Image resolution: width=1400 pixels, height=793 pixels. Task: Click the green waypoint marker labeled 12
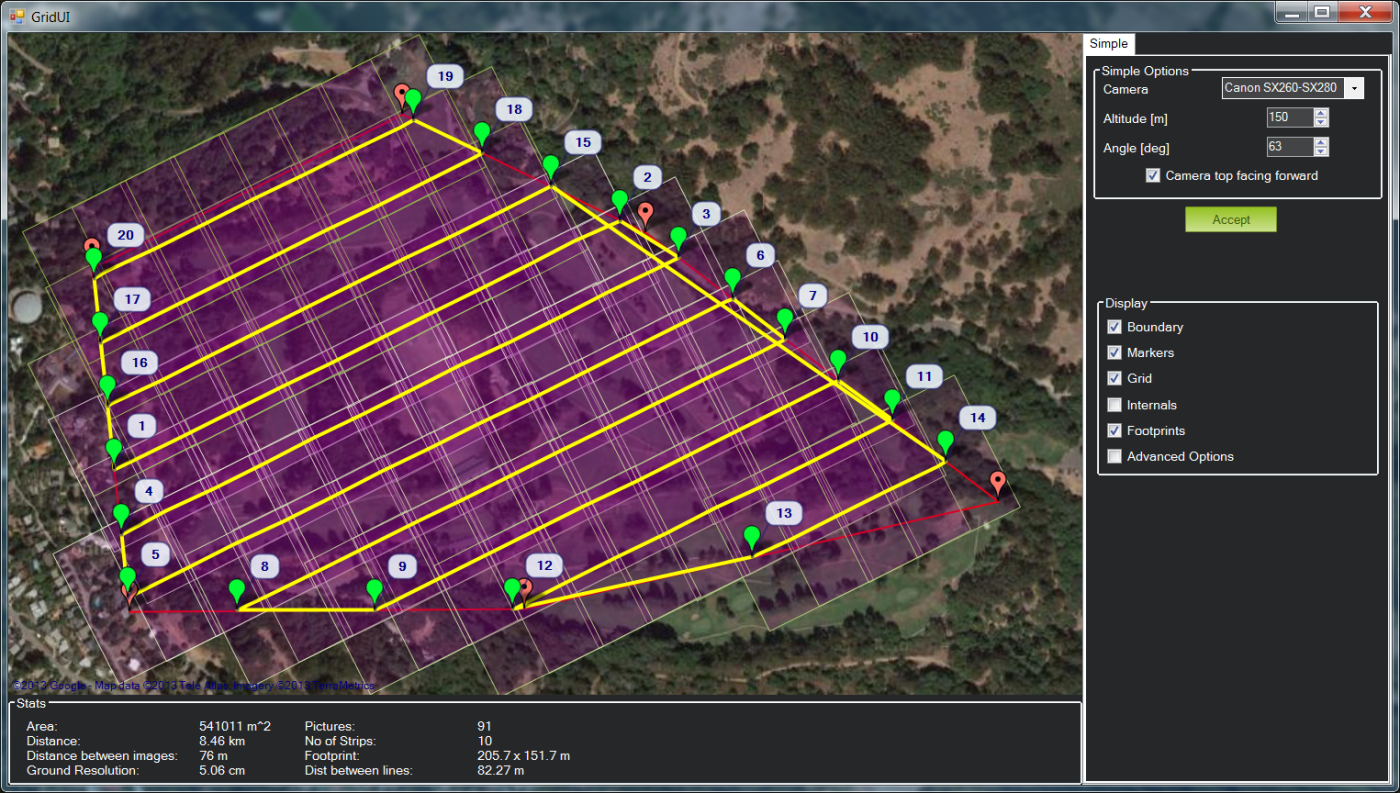pyautogui.click(x=512, y=592)
